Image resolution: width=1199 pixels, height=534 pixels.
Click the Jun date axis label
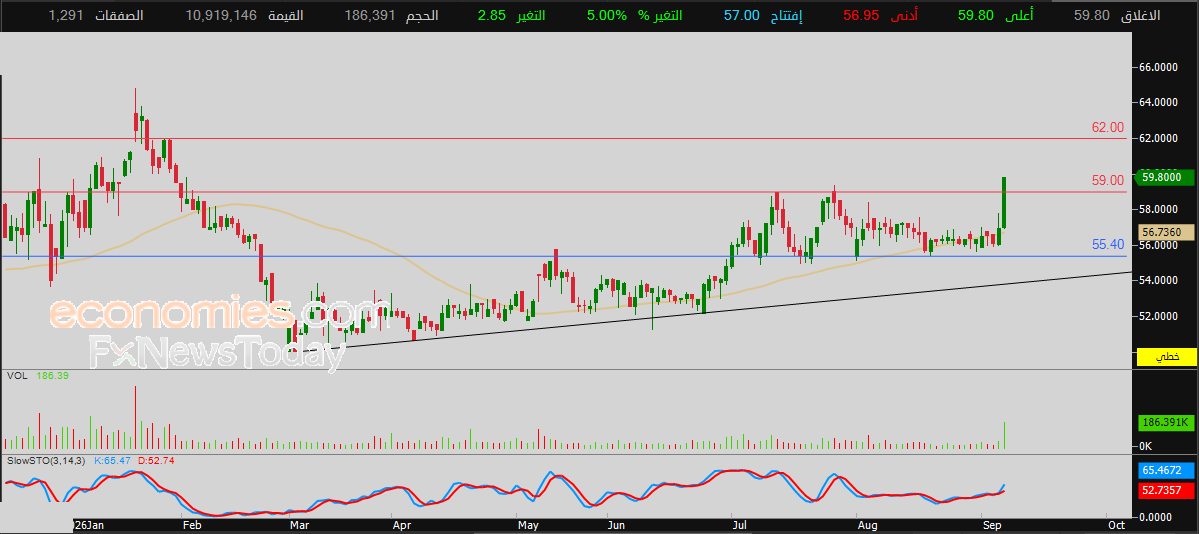tap(616, 526)
